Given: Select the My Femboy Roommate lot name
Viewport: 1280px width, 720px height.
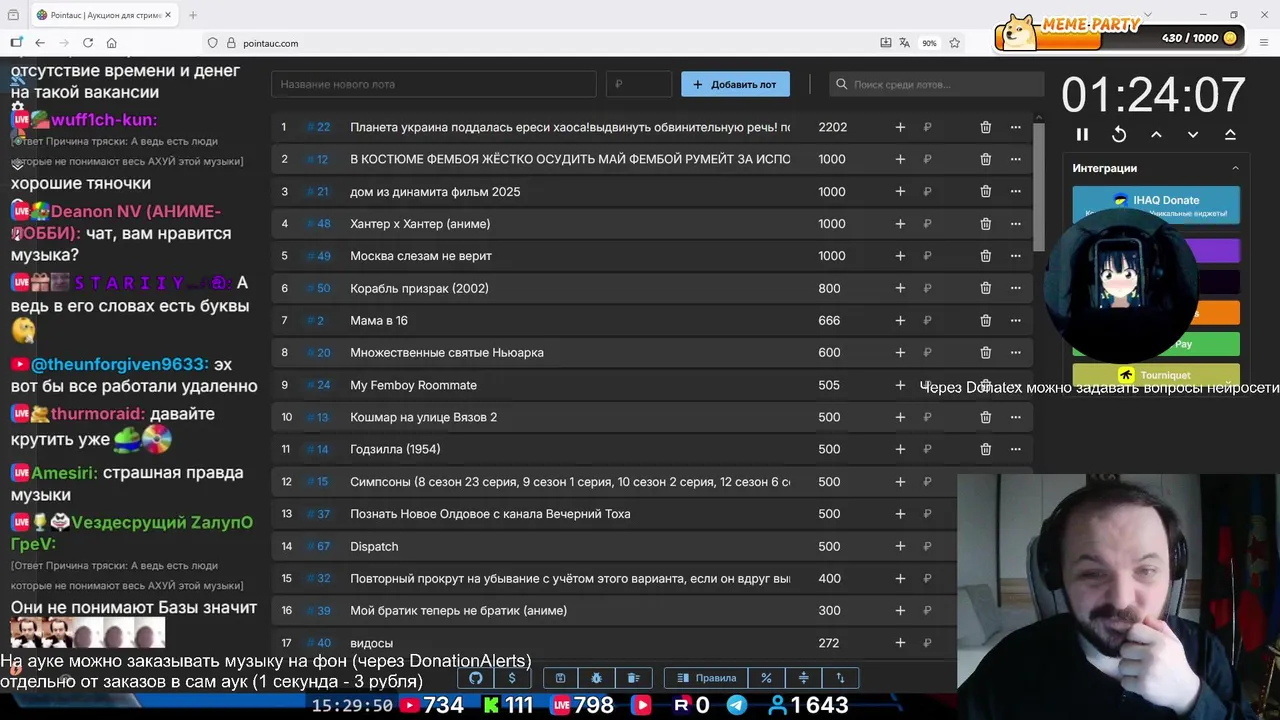Looking at the screenshot, I should pyautogui.click(x=413, y=385).
